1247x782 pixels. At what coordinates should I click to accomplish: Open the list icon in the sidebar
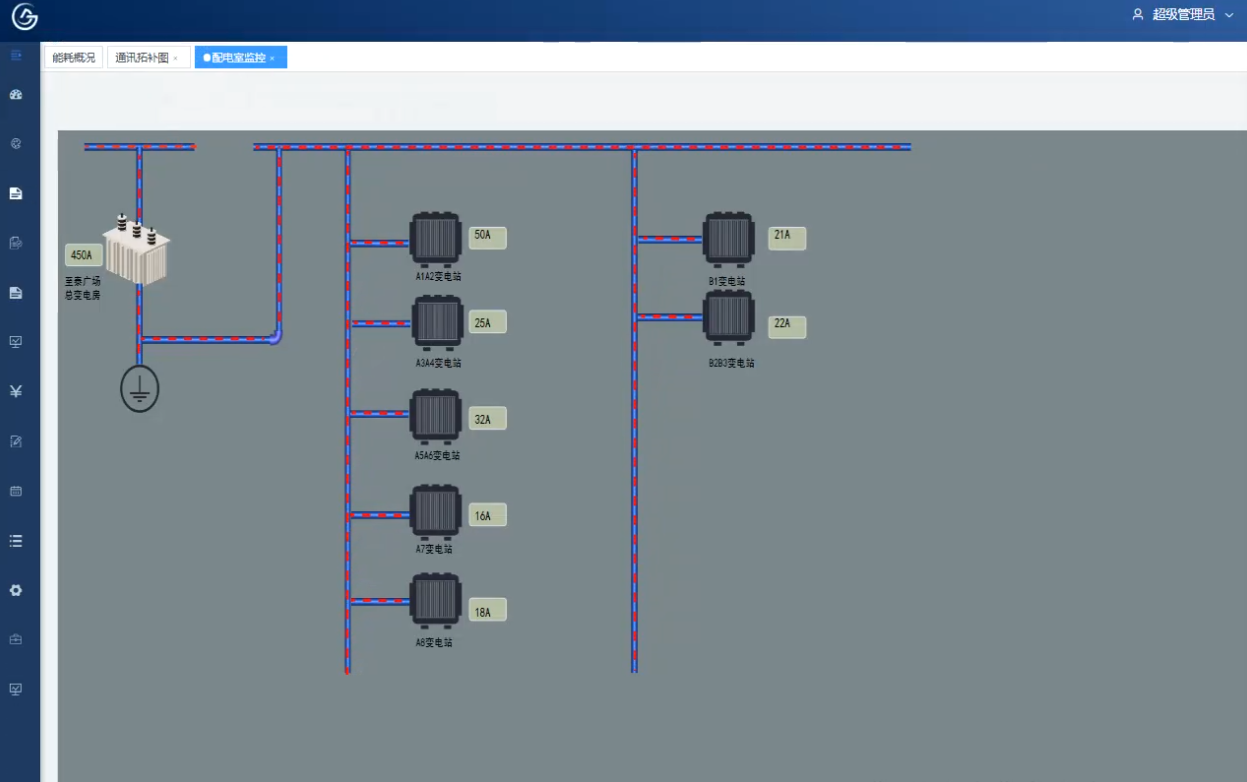click(x=16, y=541)
